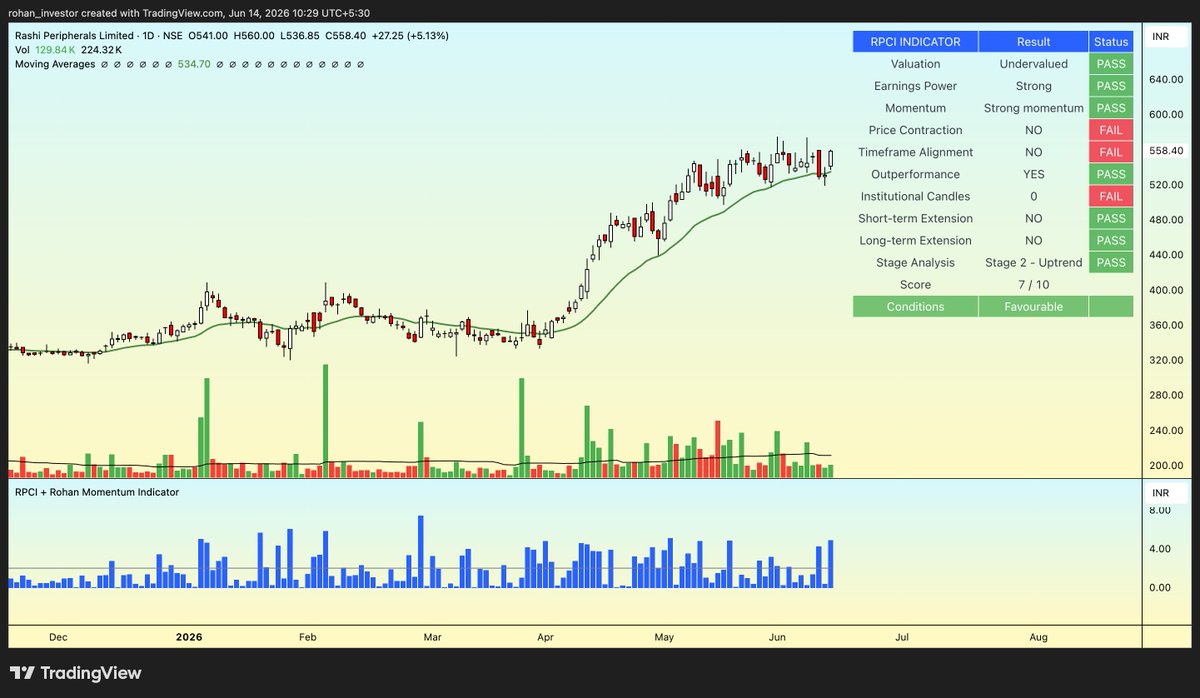This screenshot has width=1200, height=698.
Task: Select the RPCI + Rohan Momentum Indicator label
Action: click(97, 492)
